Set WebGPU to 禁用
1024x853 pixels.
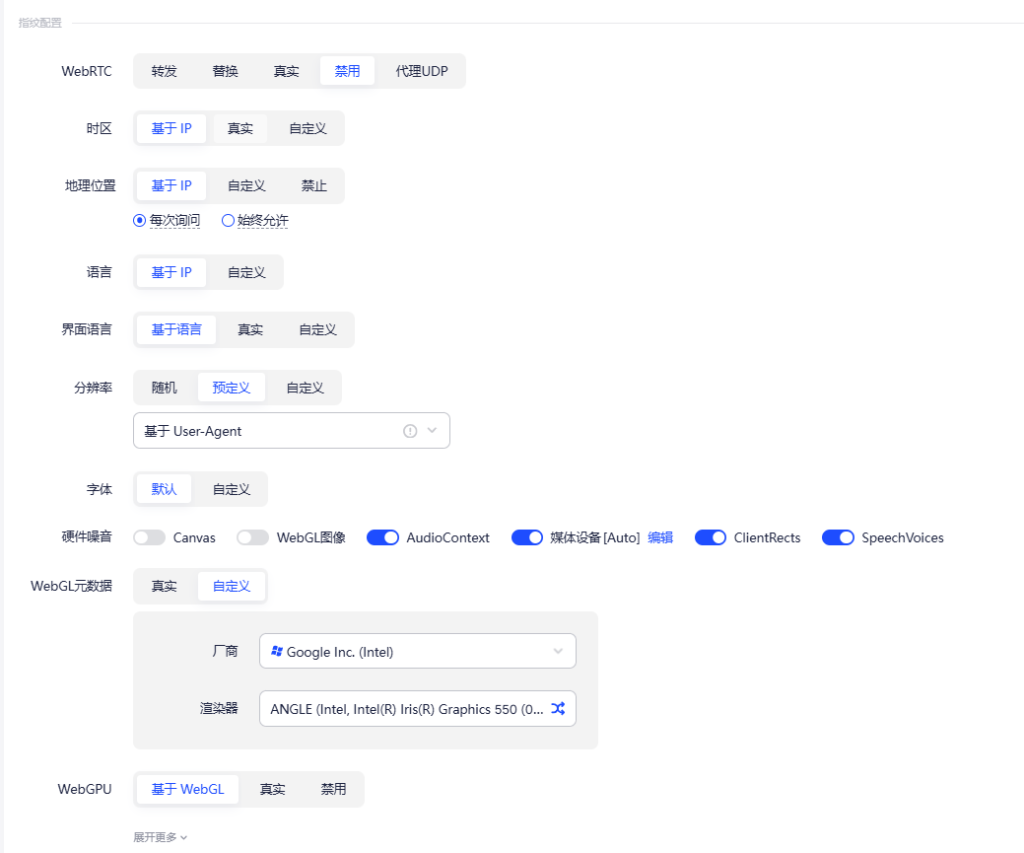[333, 789]
